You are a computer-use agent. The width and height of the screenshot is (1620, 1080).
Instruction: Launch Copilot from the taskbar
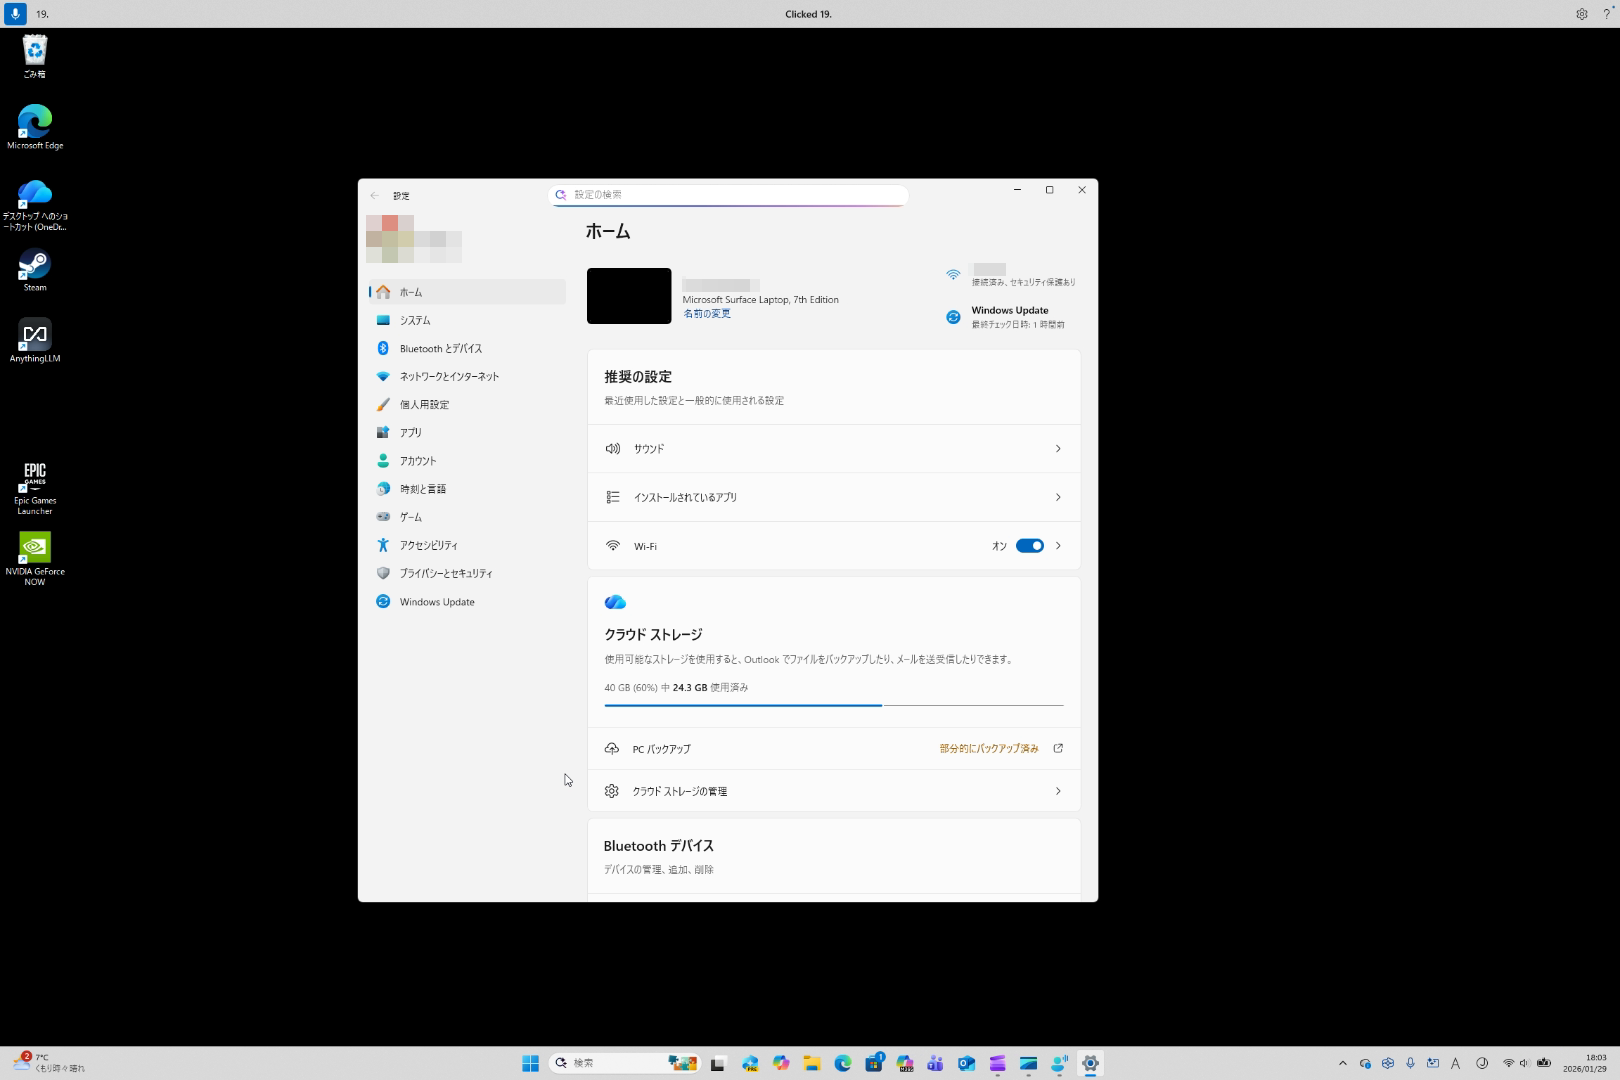pyautogui.click(x=781, y=1063)
